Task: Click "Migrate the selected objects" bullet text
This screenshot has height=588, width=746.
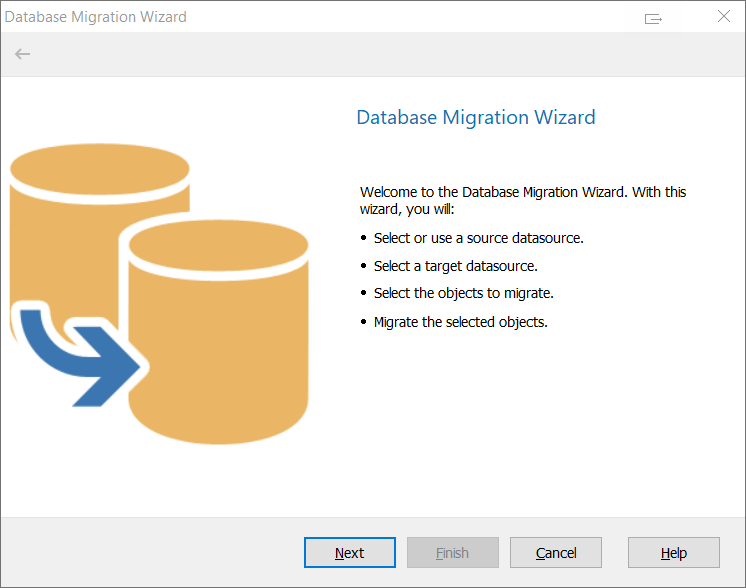Action: click(x=460, y=322)
